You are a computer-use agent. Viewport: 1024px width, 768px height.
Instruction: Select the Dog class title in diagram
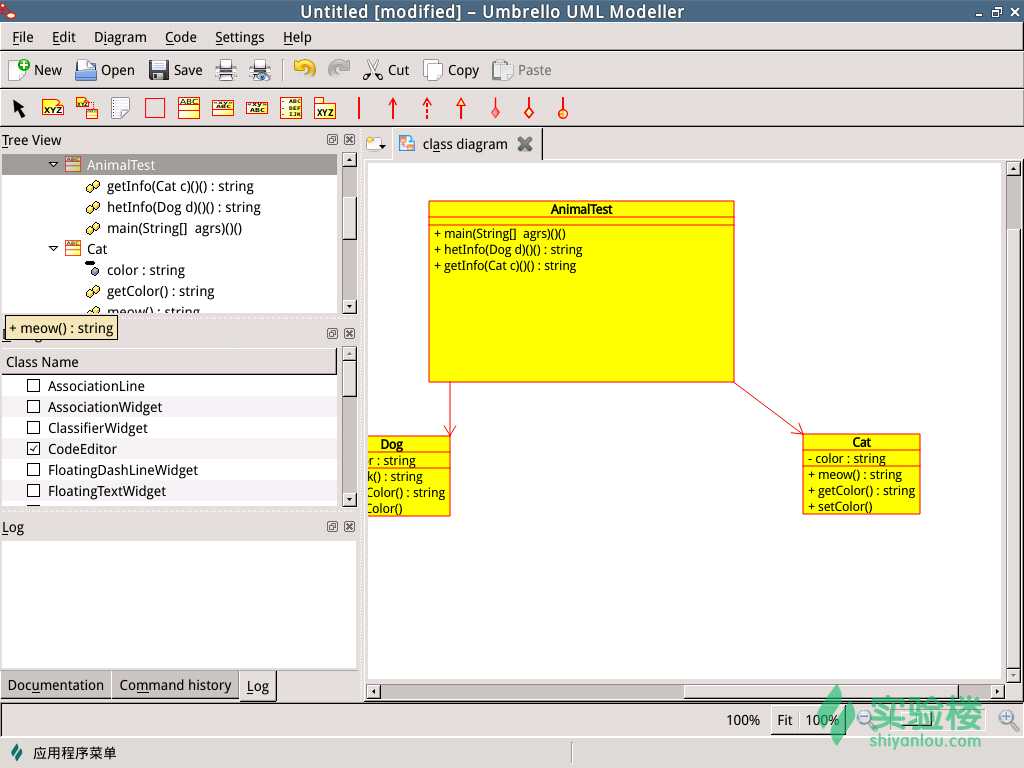[392, 444]
